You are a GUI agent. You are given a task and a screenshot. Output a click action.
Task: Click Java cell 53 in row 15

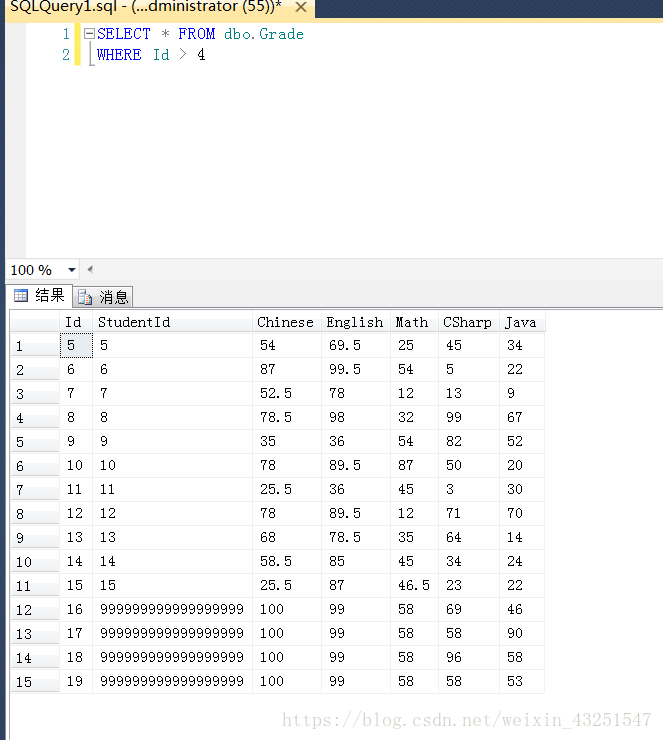[521, 682]
